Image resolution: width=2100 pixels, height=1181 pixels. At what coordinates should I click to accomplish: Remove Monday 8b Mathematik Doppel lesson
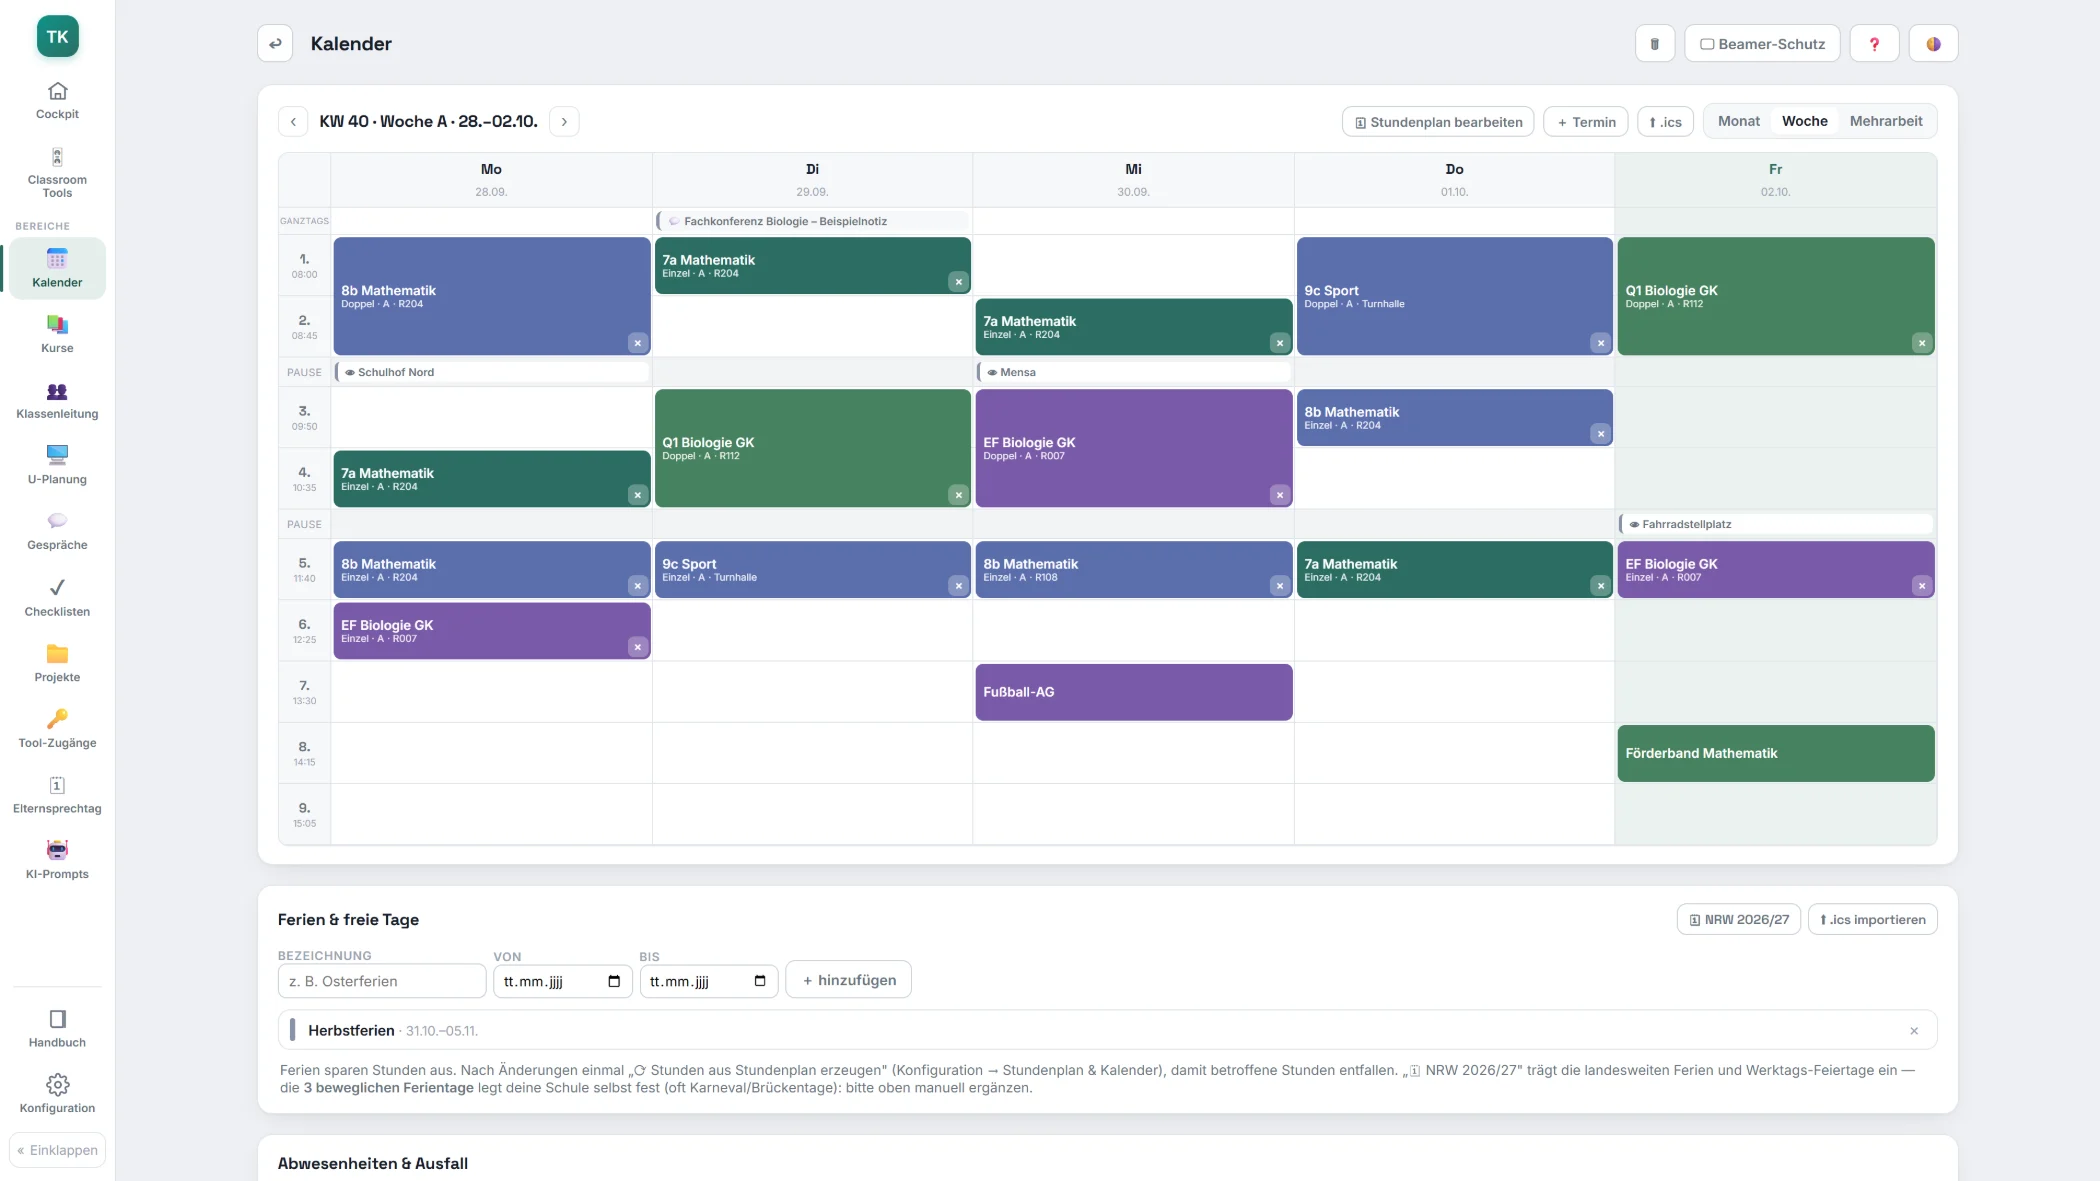(x=638, y=343)
